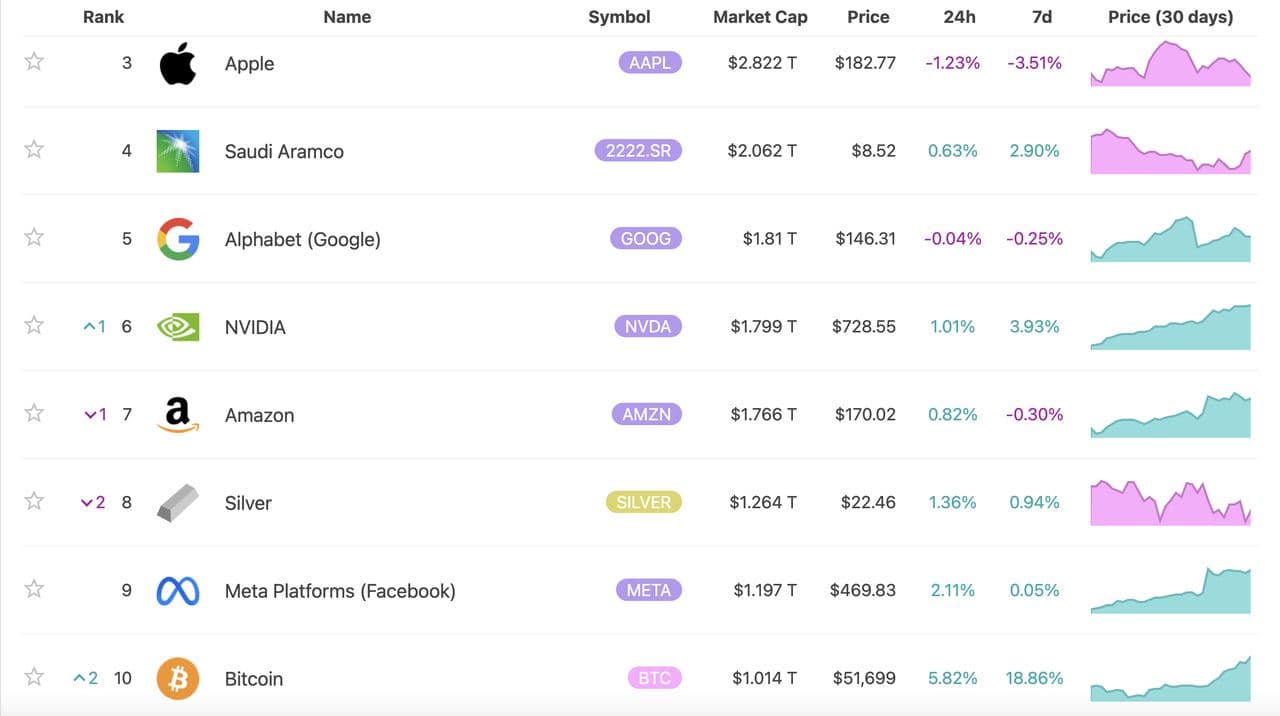Click the NVIDIA logo icon
Screen dimensions: 1280x716
click(178, 327)
